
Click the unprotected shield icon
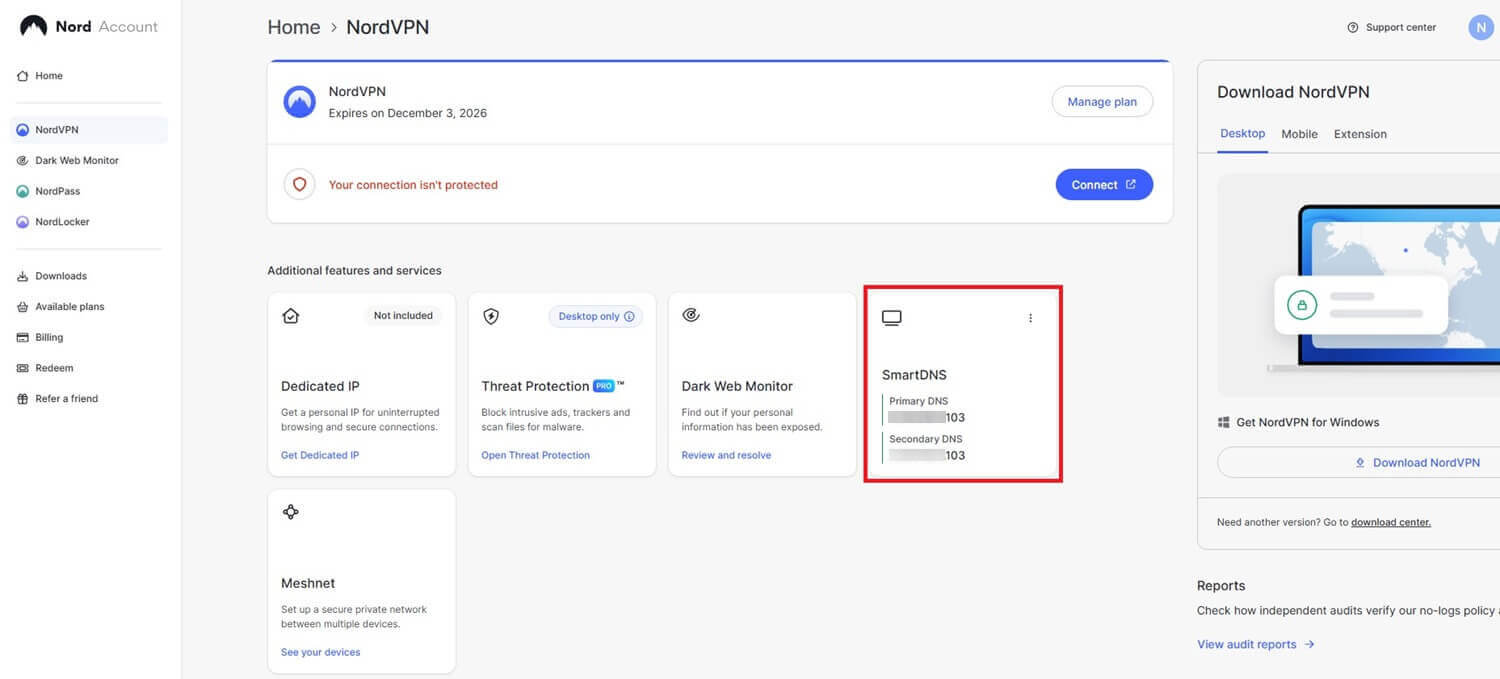(x=299, y=185)
